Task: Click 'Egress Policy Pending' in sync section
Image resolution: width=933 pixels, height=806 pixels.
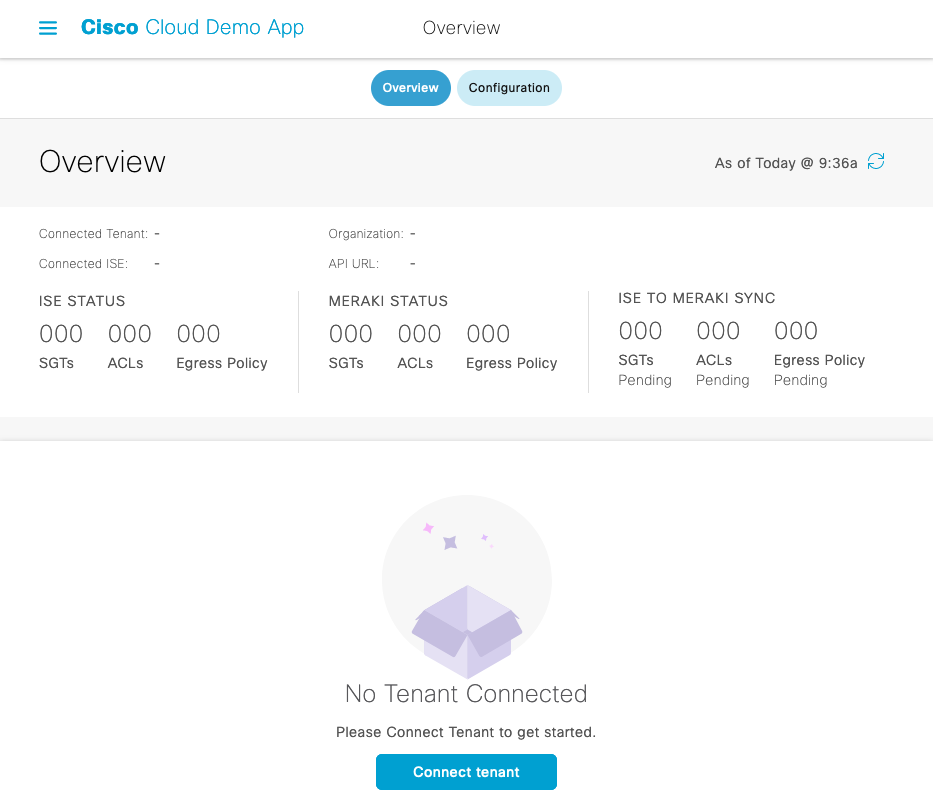Action: 819,370
